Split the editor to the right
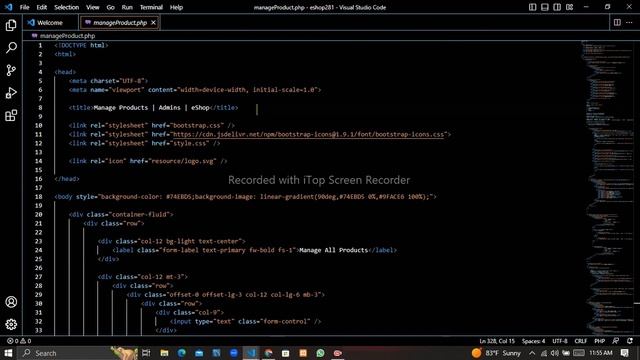The width and height of the screenshot is (640, 360). coord(617,22)
